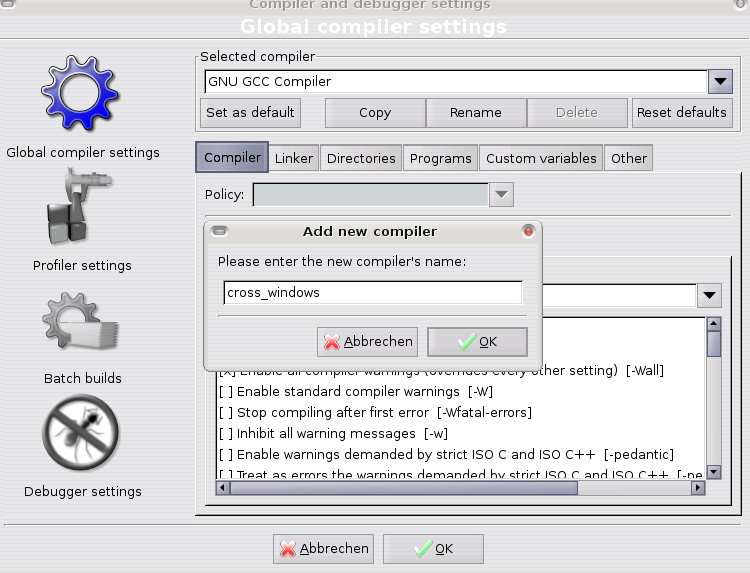The image size is (750, 573).
Task: Click Set as default button
Action: point(250,113)
